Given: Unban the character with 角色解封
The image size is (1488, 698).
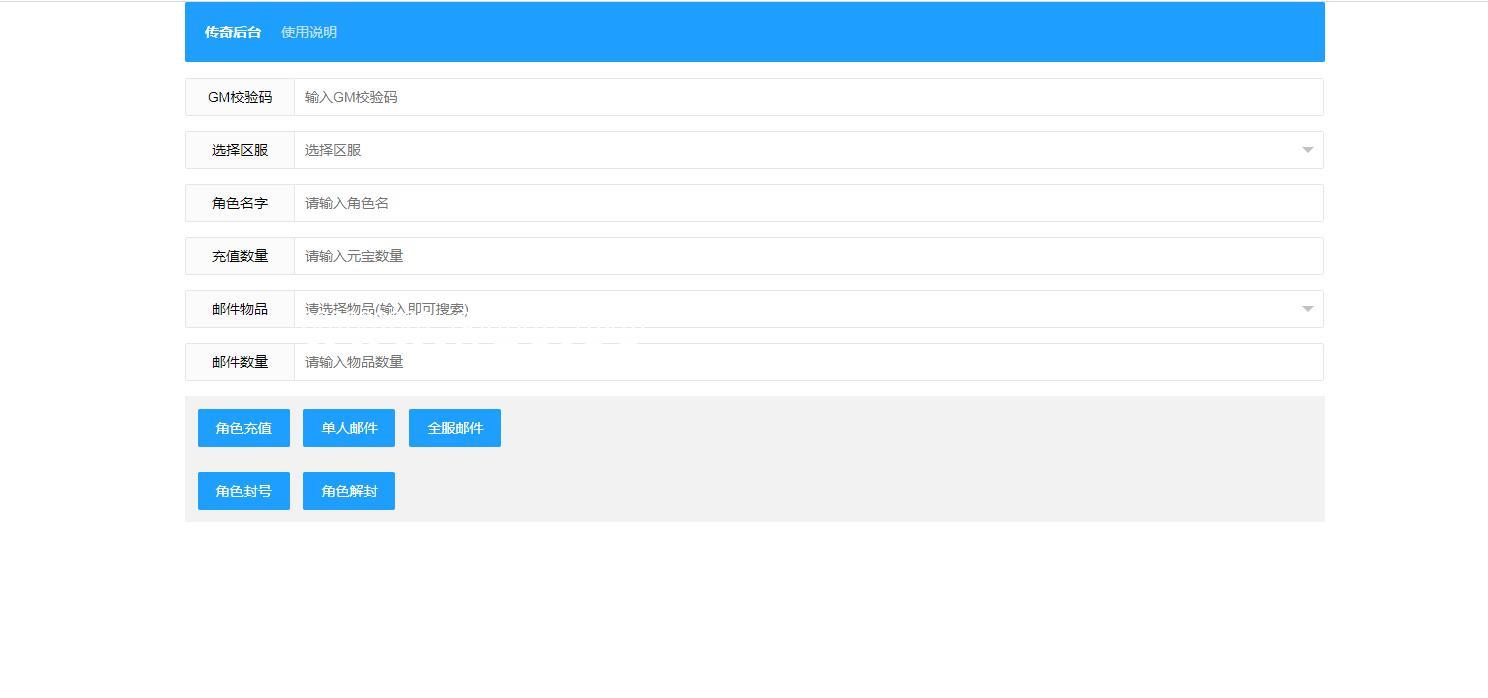Looking at the screenshot, I should pyautogui.click(x=349, y=491).
